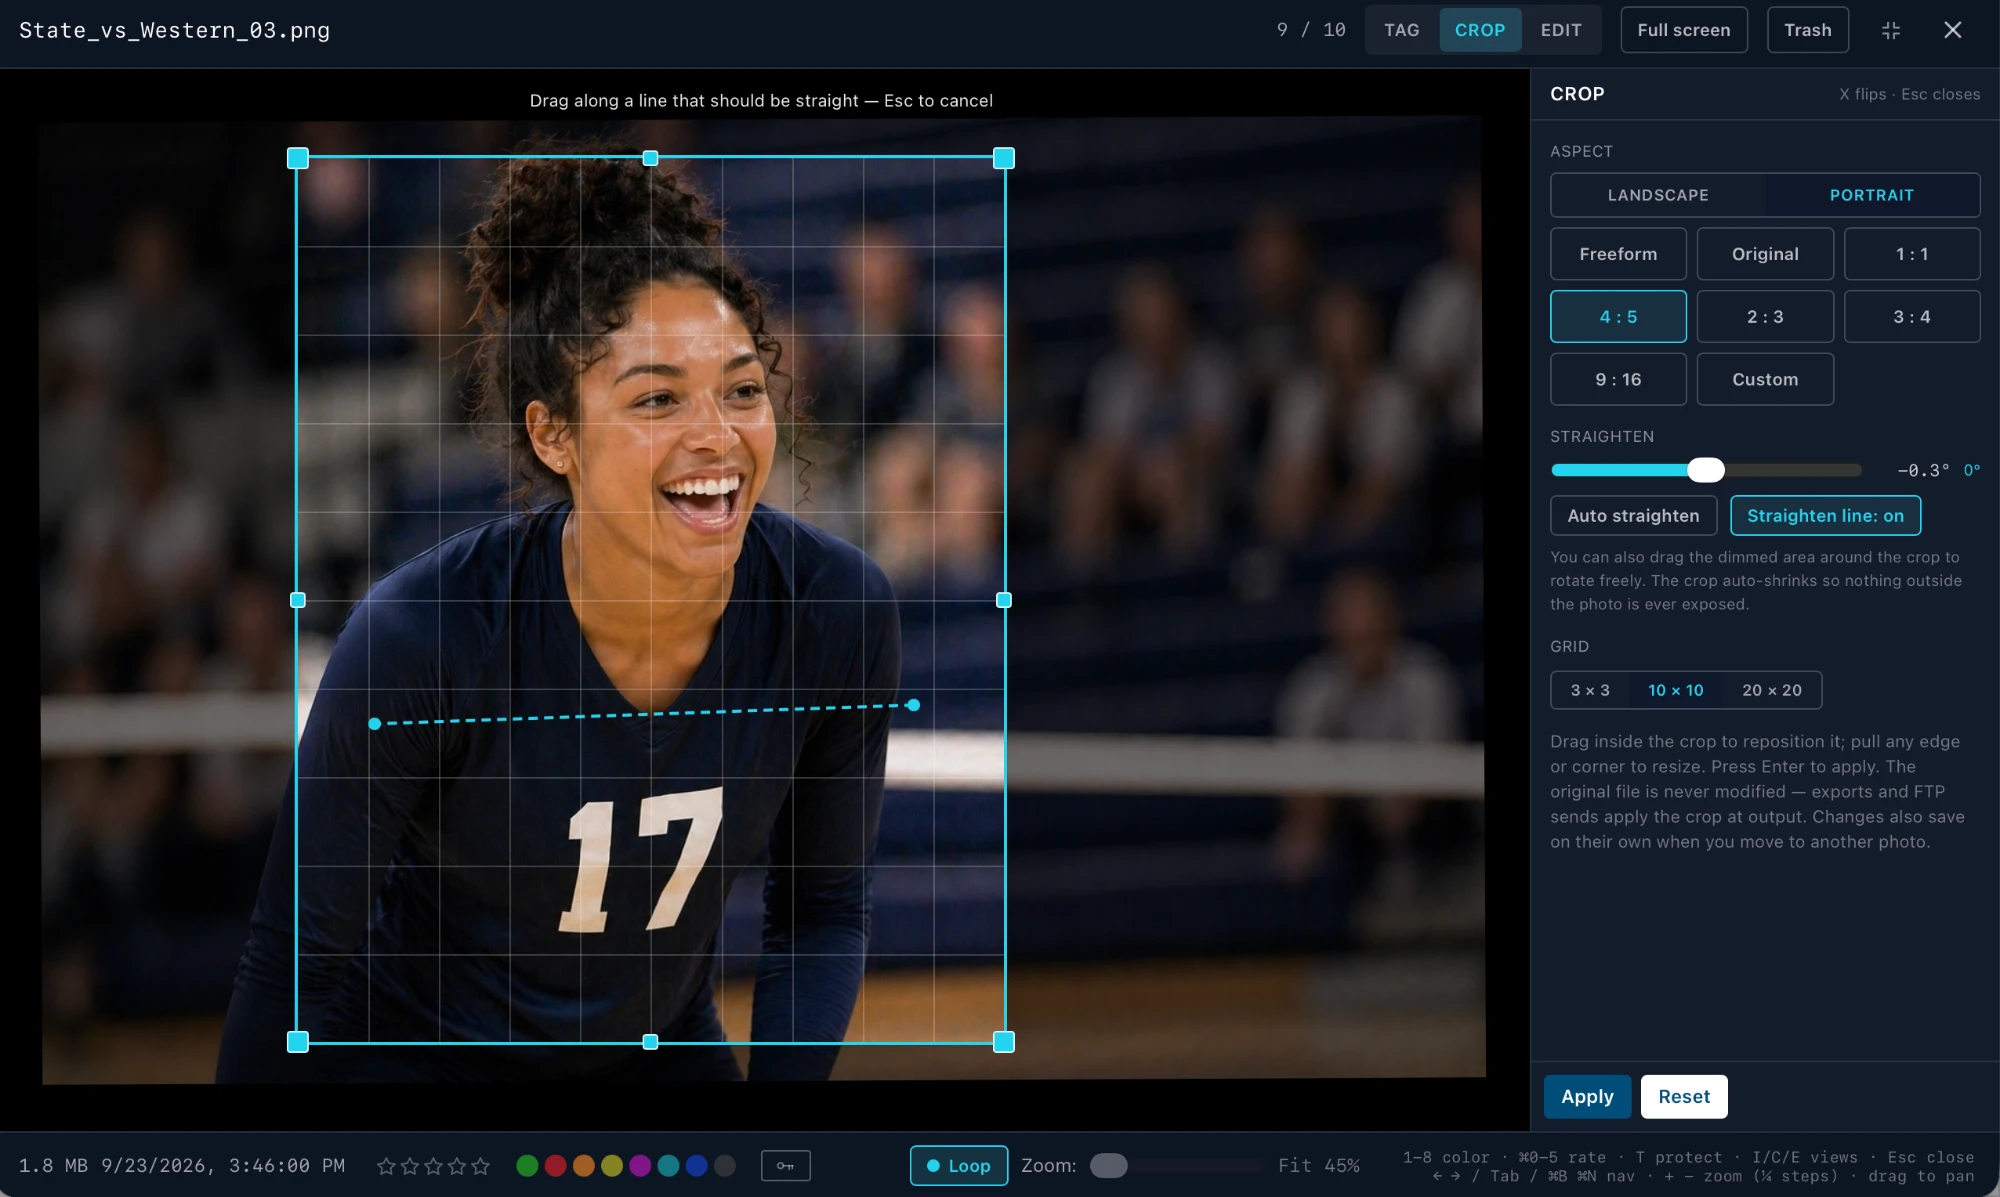Click the fourth rating star
Viewport: 2000px width, 1197px height.
[457, 1166]
